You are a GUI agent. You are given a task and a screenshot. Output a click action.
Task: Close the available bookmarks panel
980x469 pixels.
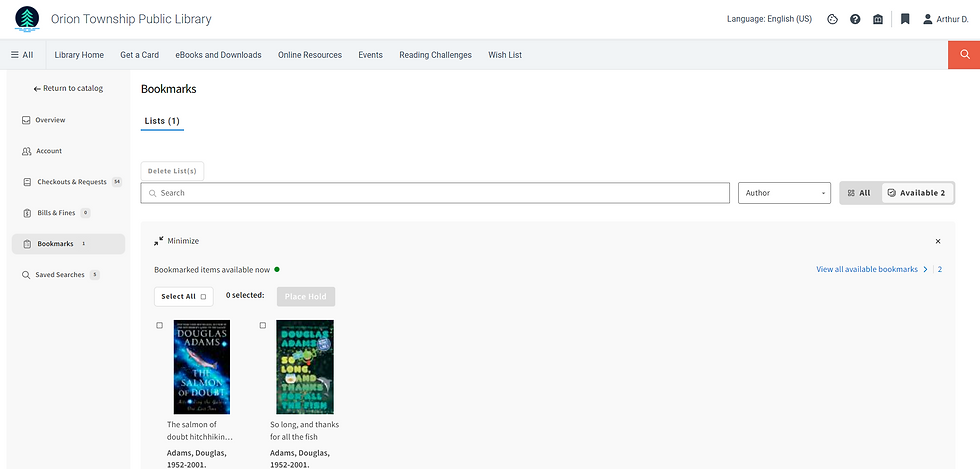click(x=938, y=241)
